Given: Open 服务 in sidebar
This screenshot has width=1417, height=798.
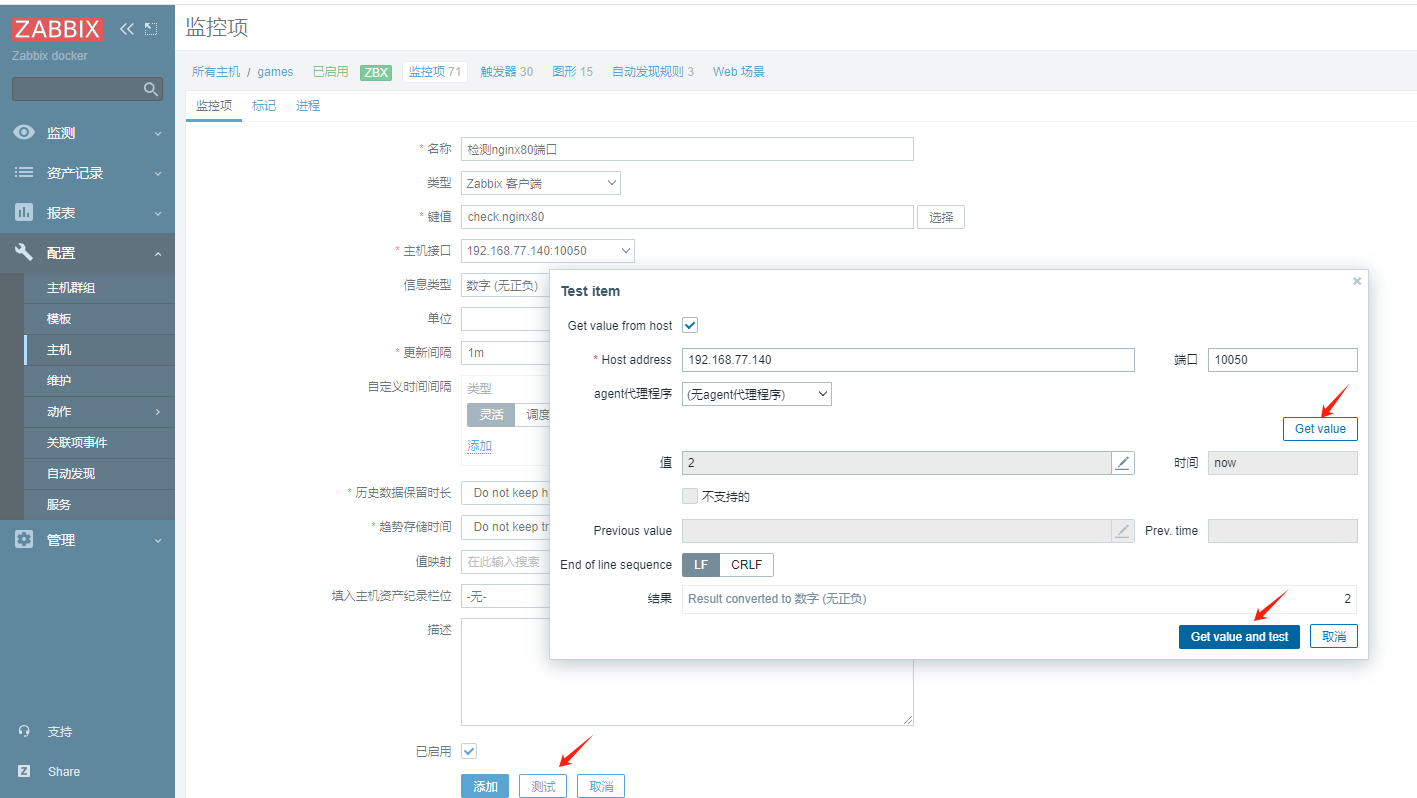Looking at the screenshot, I should [x=99, y=505].
